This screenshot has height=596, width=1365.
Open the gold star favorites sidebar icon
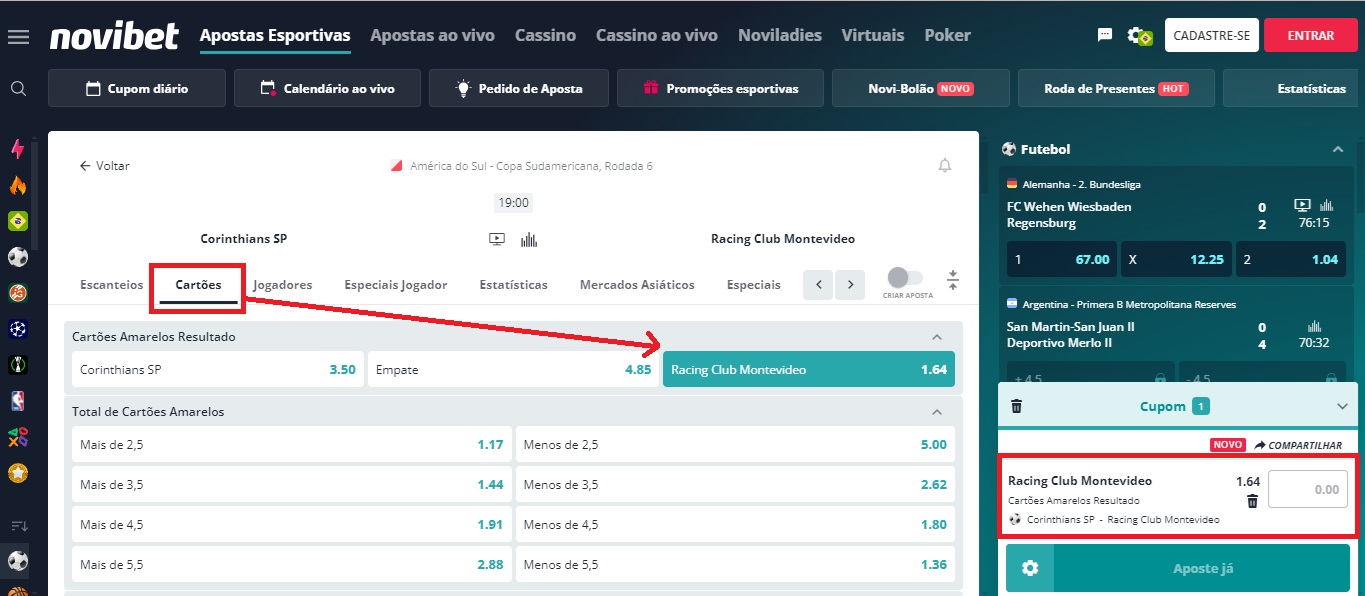click(x=18, y=473)
